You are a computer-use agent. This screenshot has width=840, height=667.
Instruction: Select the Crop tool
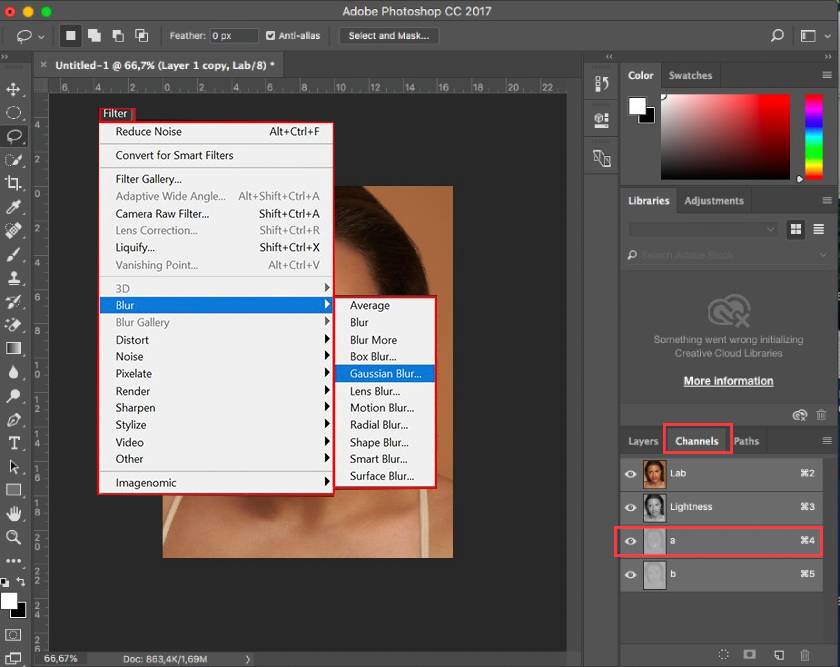(14, 183)
